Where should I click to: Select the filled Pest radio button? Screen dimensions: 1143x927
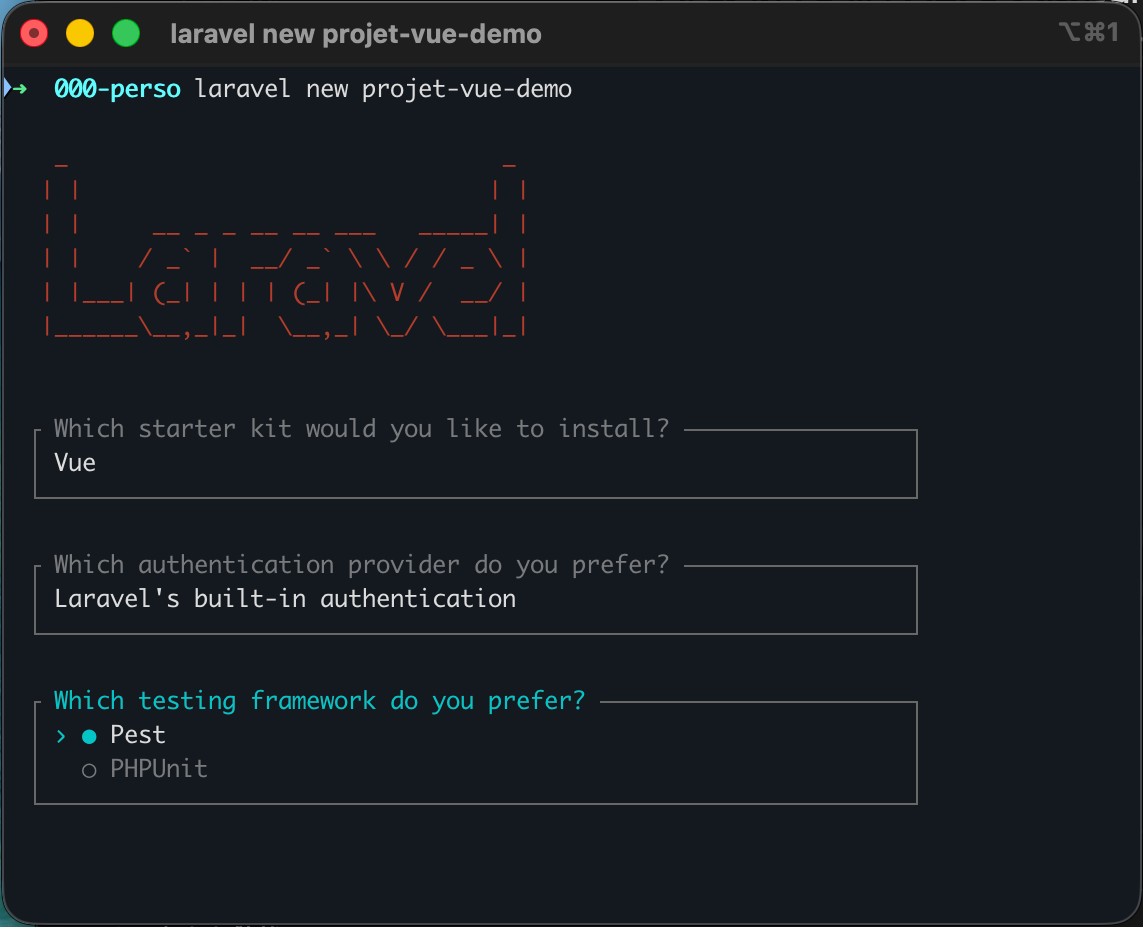pyautogui.click(x=89, y=736)
